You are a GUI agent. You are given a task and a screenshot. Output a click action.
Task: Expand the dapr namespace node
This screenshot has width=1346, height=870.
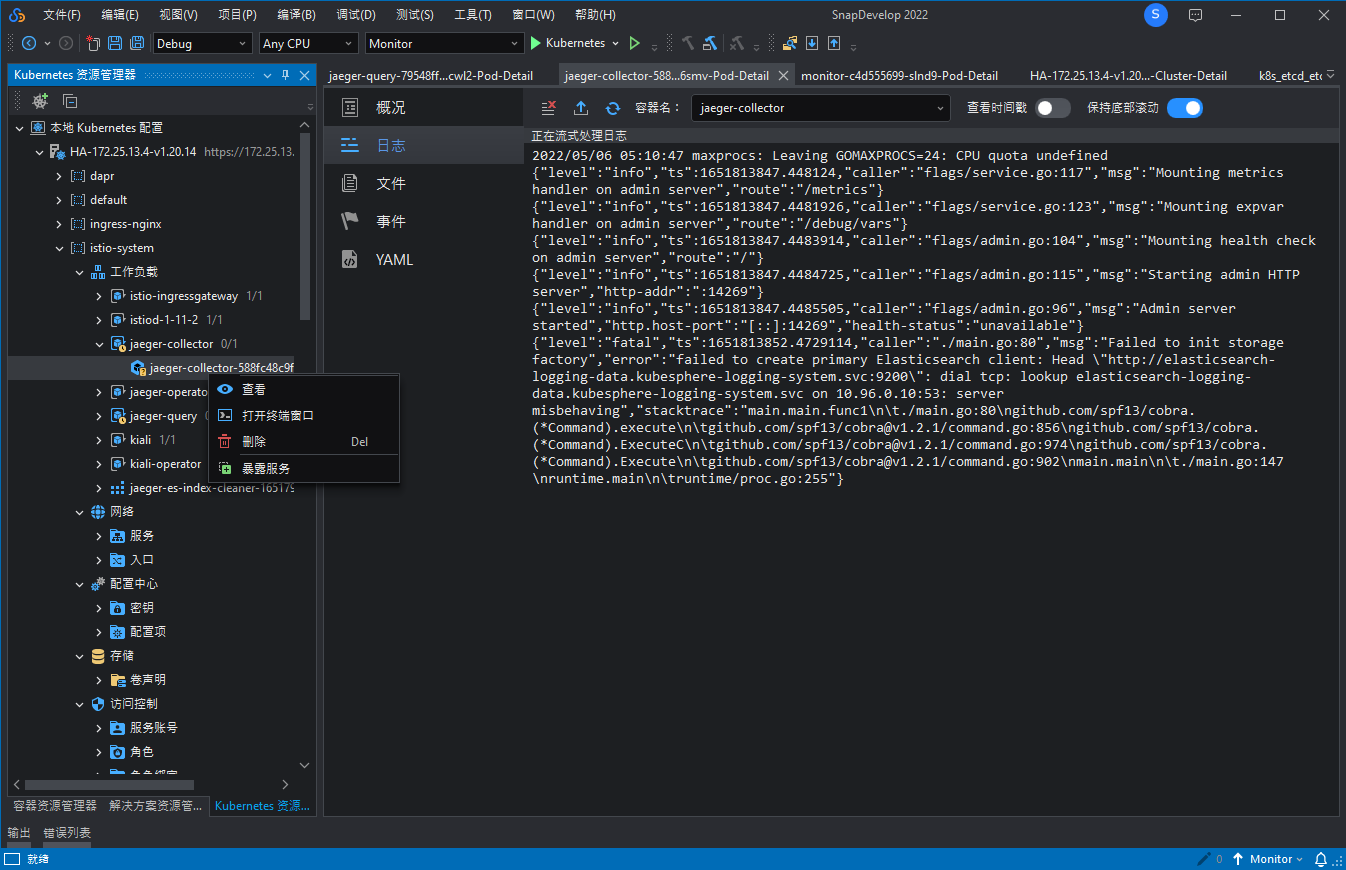point(58,176)
